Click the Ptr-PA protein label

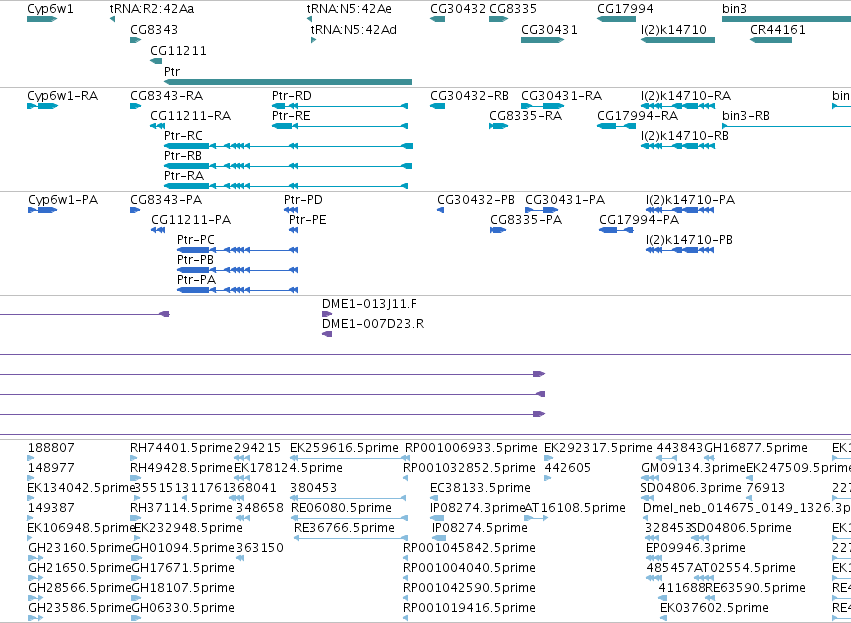(196, 280)
